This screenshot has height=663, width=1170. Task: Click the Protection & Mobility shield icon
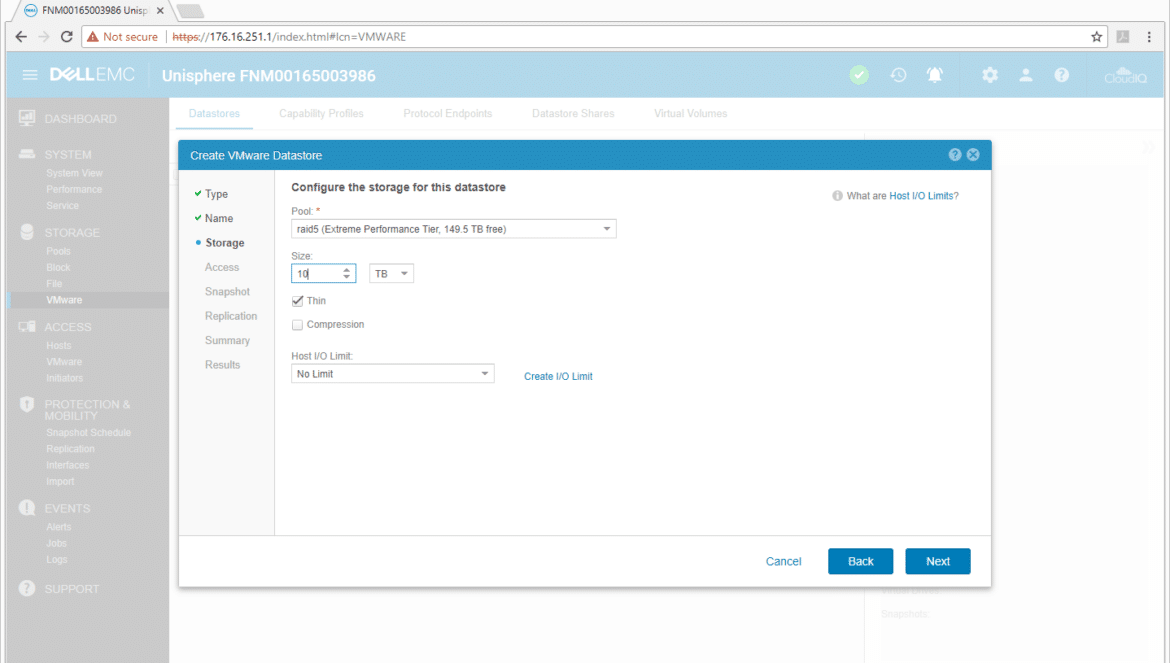click(27, 404)
